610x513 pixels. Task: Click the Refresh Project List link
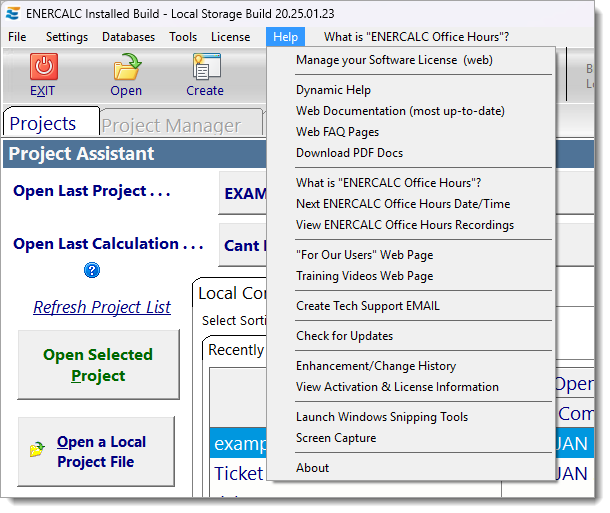point(102,307)
